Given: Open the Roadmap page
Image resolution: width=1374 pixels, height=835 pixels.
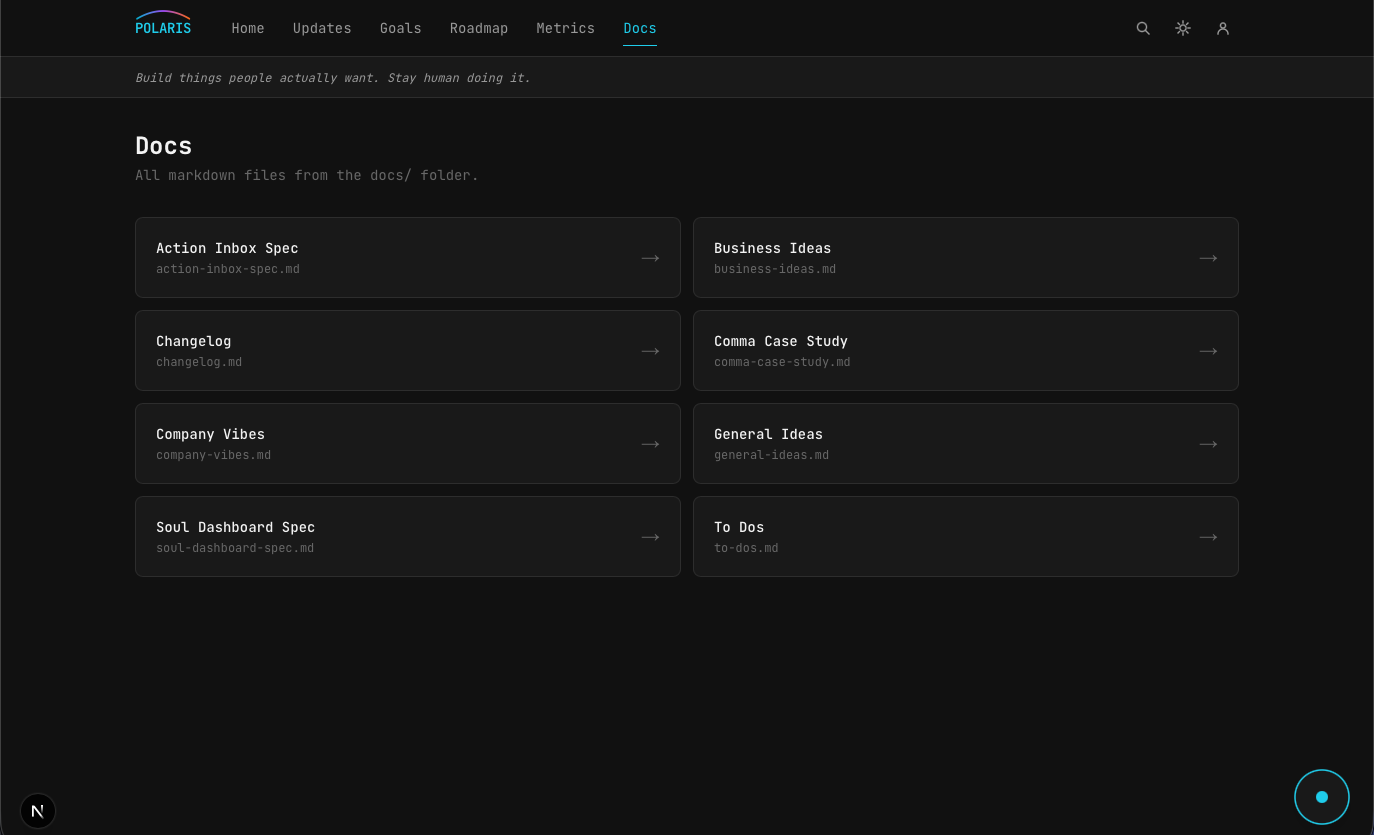Looking at the screenshot, I should click(x=479, y=28).
